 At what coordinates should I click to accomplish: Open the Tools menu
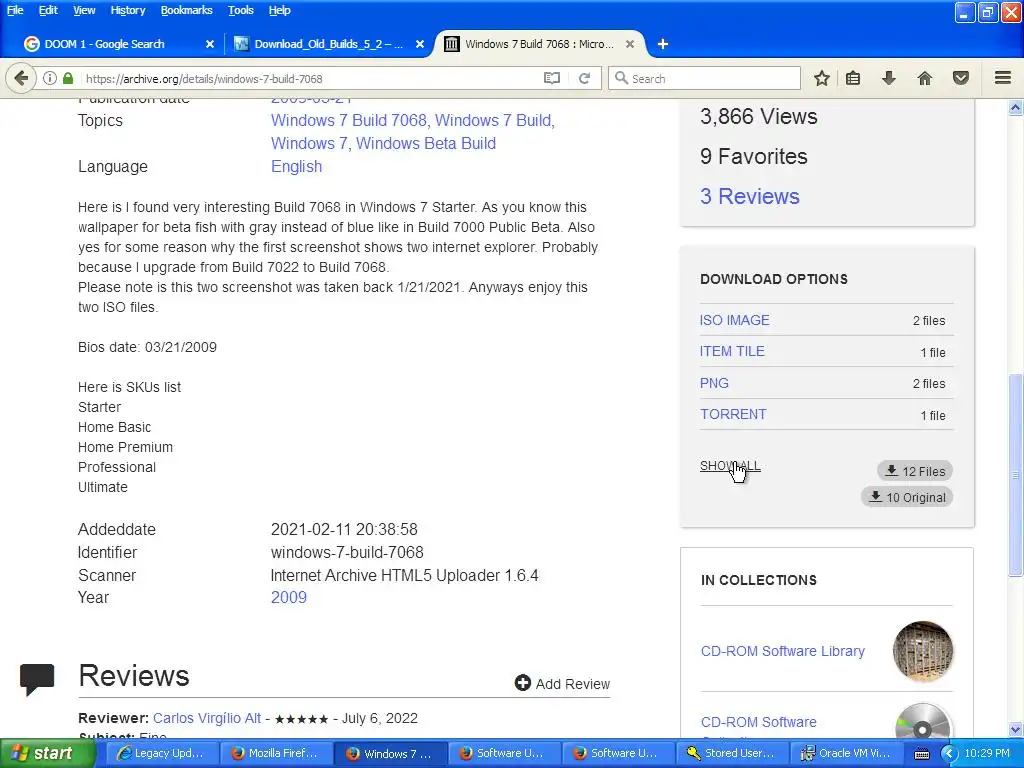[x=240, y=10]
